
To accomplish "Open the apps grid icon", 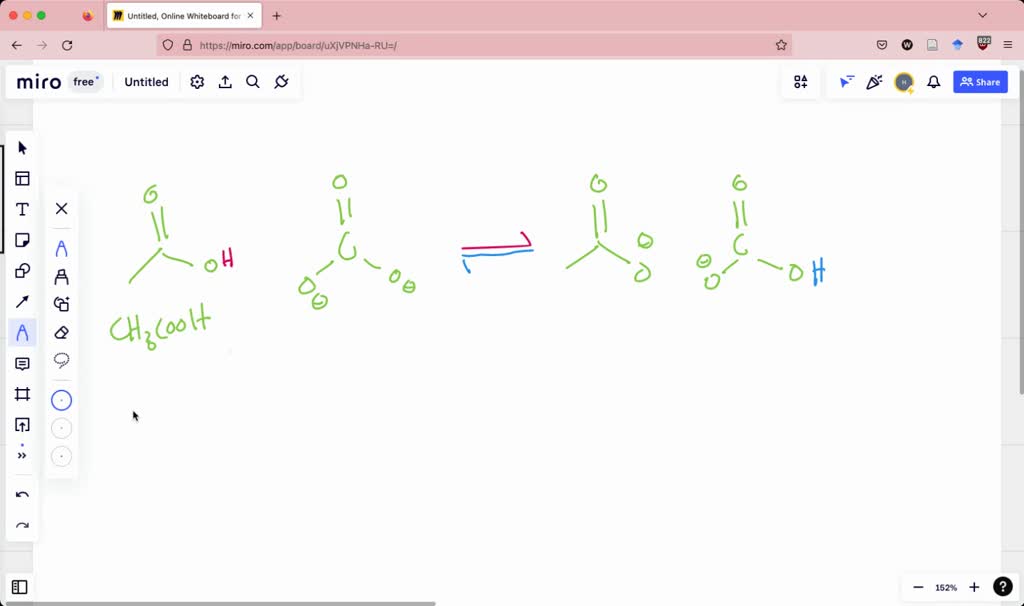I will point(801,82).
